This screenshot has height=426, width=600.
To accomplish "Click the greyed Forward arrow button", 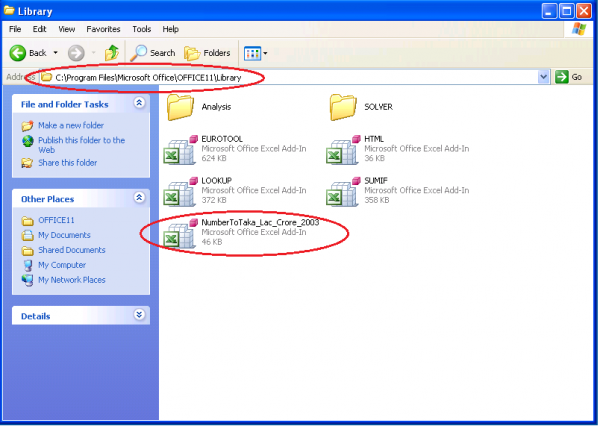I will pyautogui.click(x=76, y=53).
